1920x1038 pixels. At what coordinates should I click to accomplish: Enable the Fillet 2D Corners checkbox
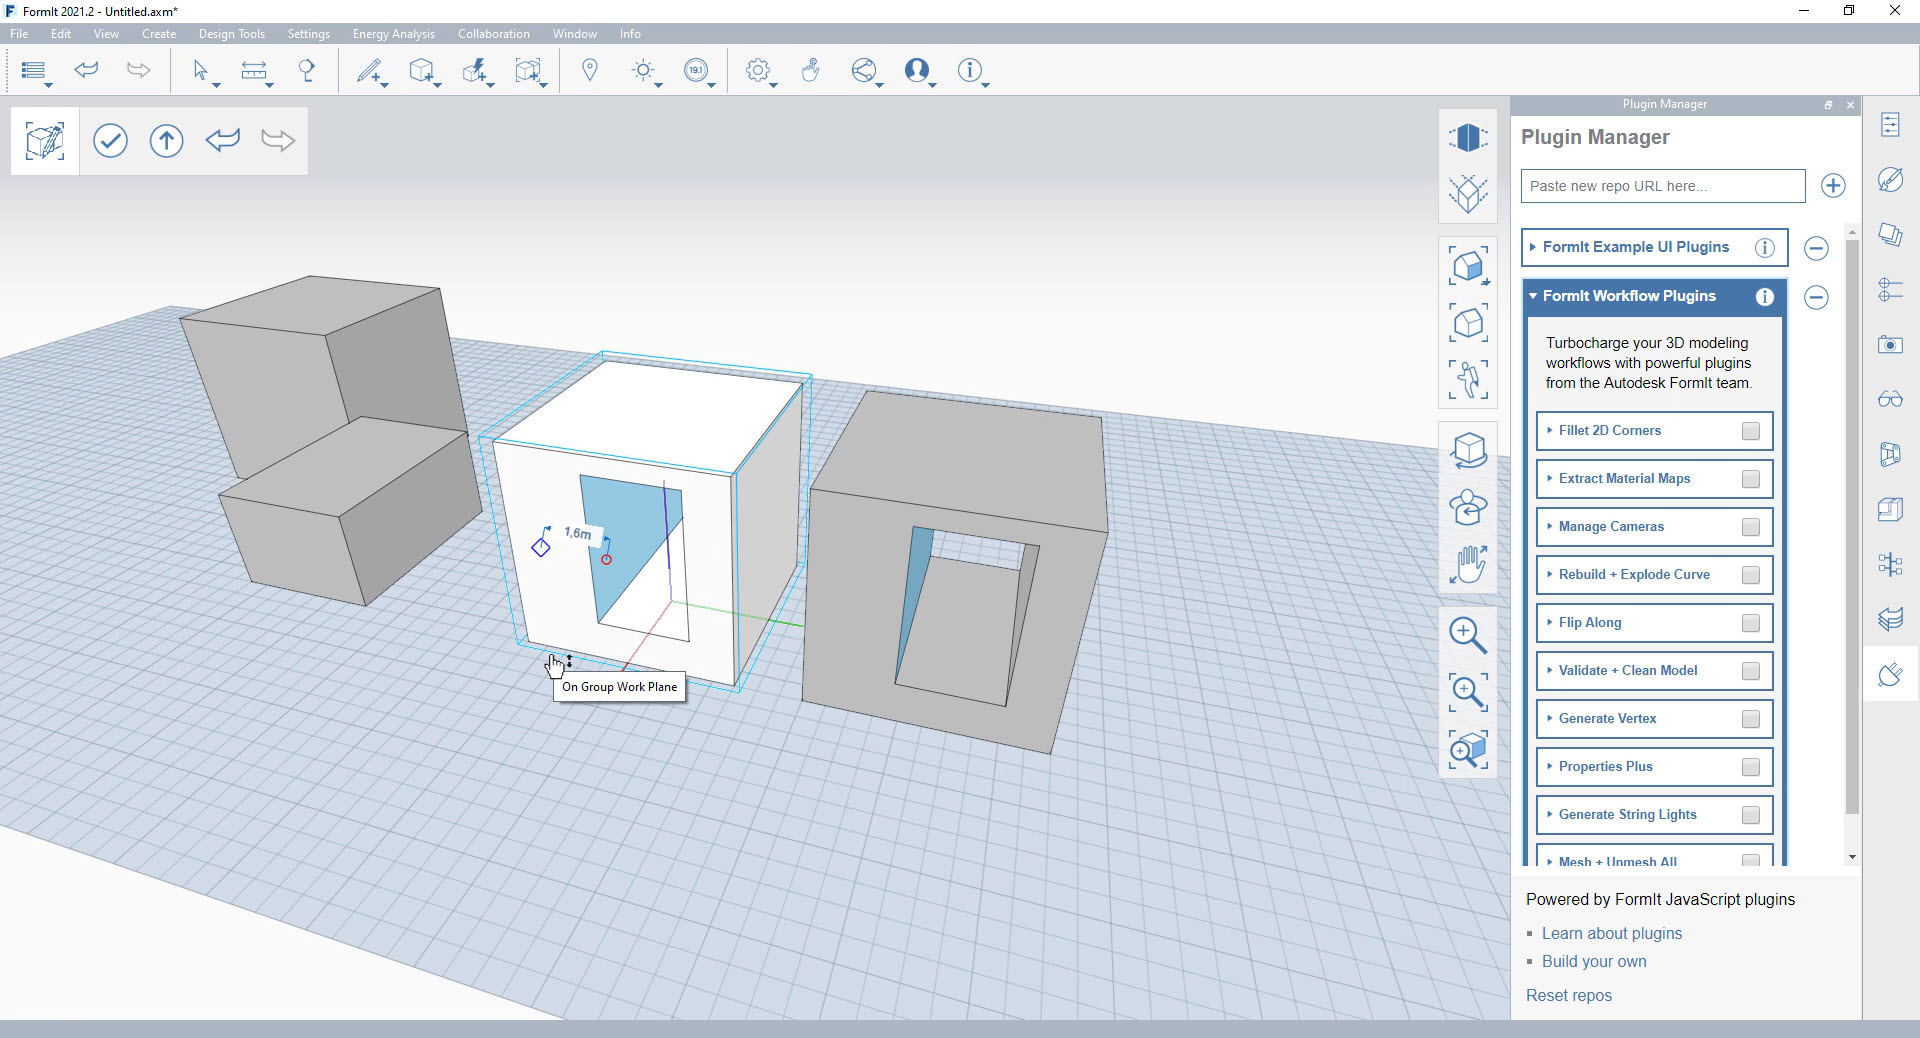1750,431
